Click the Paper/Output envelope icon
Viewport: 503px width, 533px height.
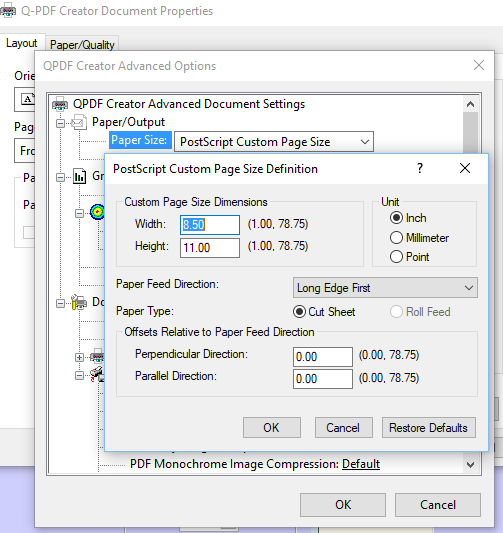click(x=79, y=122)
